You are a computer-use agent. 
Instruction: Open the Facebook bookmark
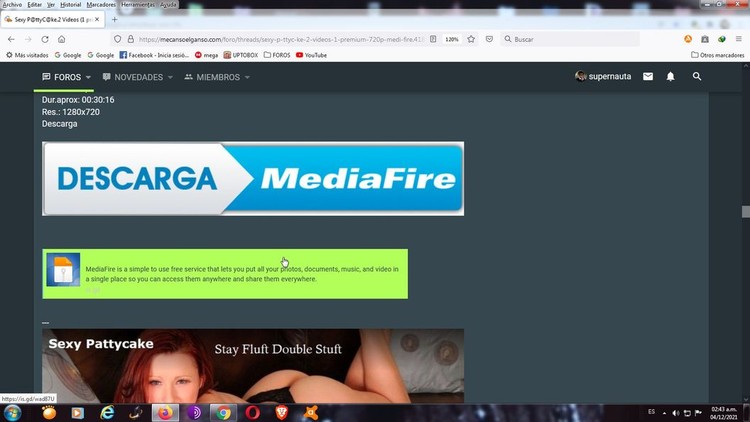click(154, 55)
